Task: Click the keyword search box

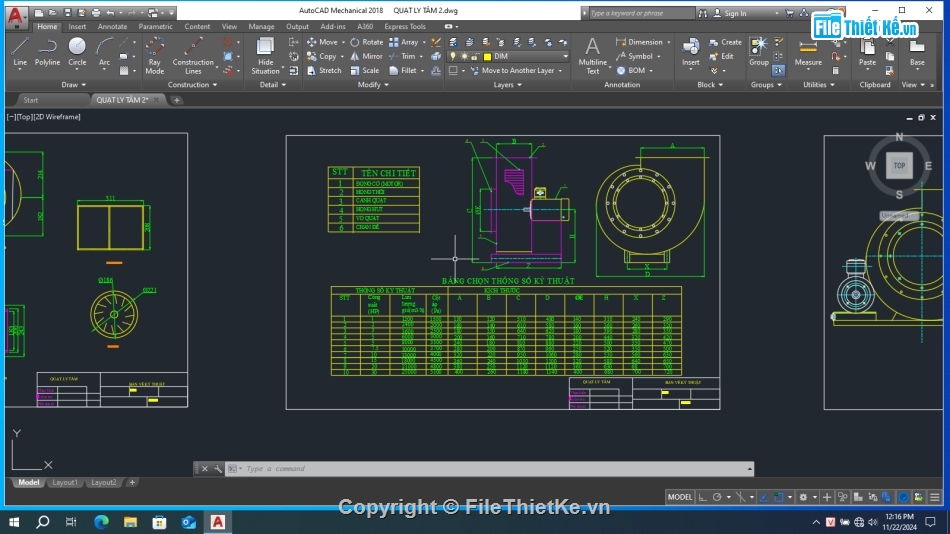Action: point(641,13)
